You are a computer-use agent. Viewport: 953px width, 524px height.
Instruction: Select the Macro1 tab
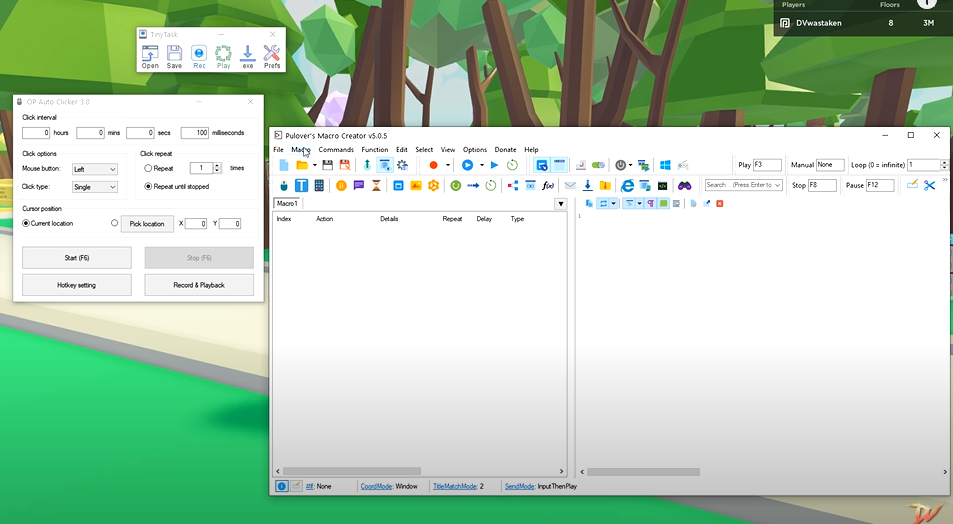pyautogui.click(x=287, y=204)
